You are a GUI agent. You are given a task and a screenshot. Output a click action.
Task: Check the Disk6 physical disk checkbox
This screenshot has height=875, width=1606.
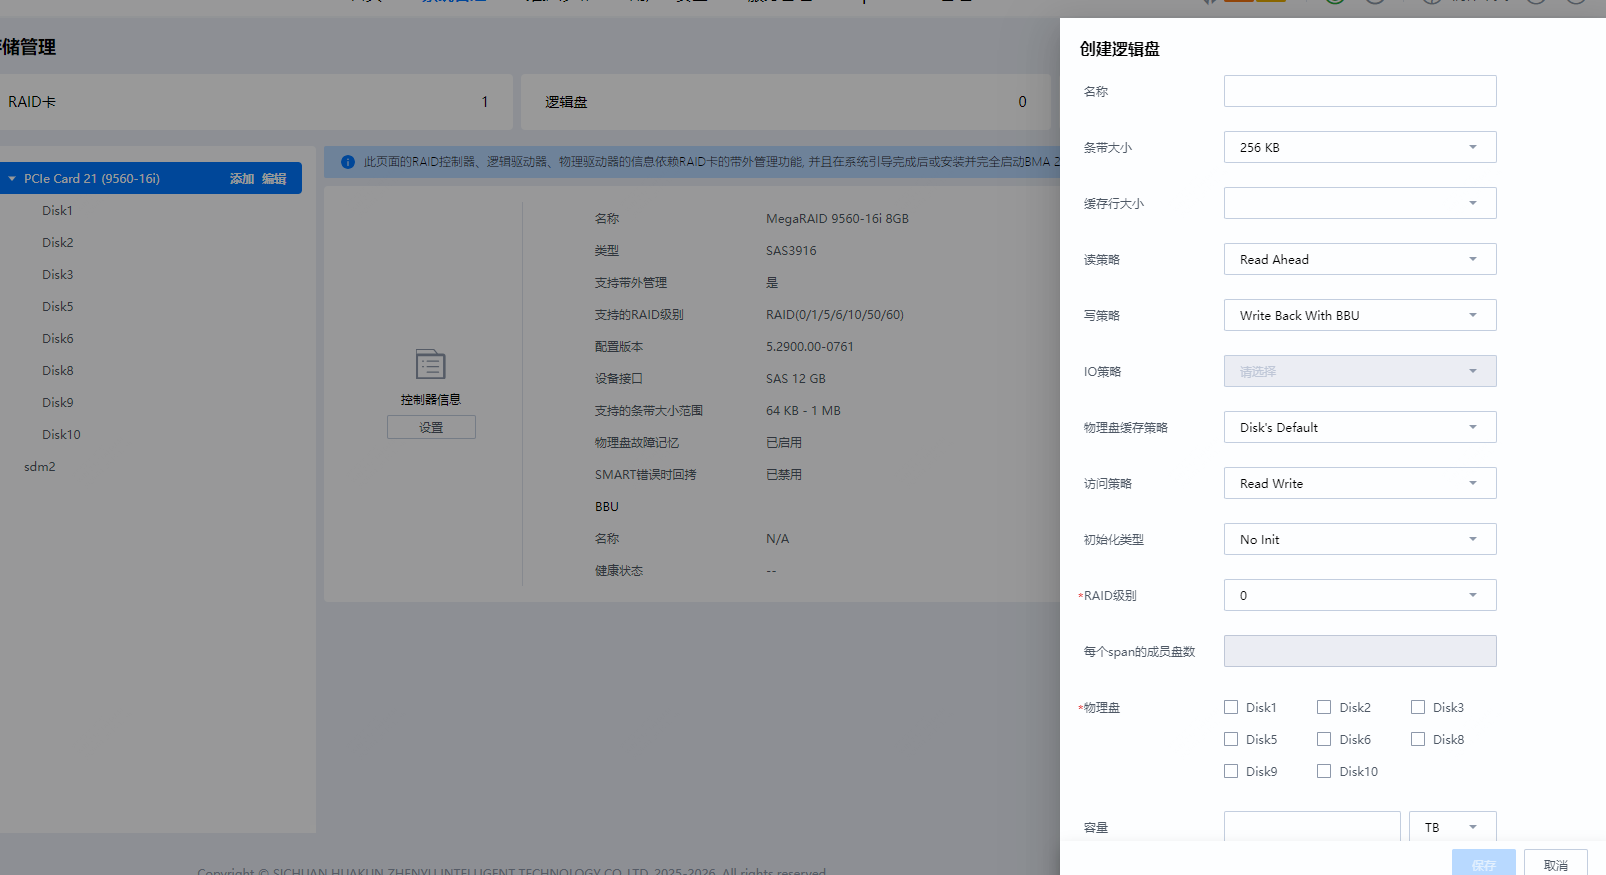coord(1324,739)
